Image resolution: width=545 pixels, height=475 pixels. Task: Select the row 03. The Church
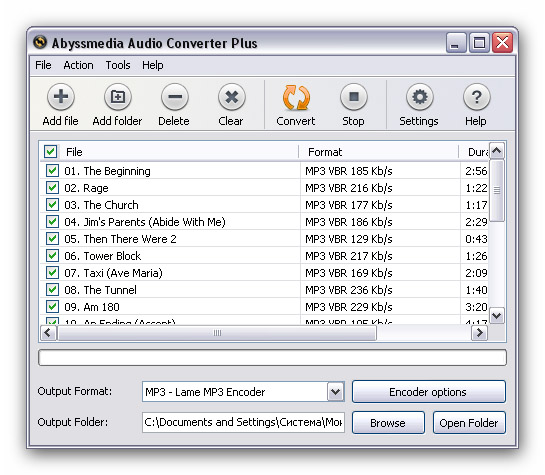pos(264,205)
